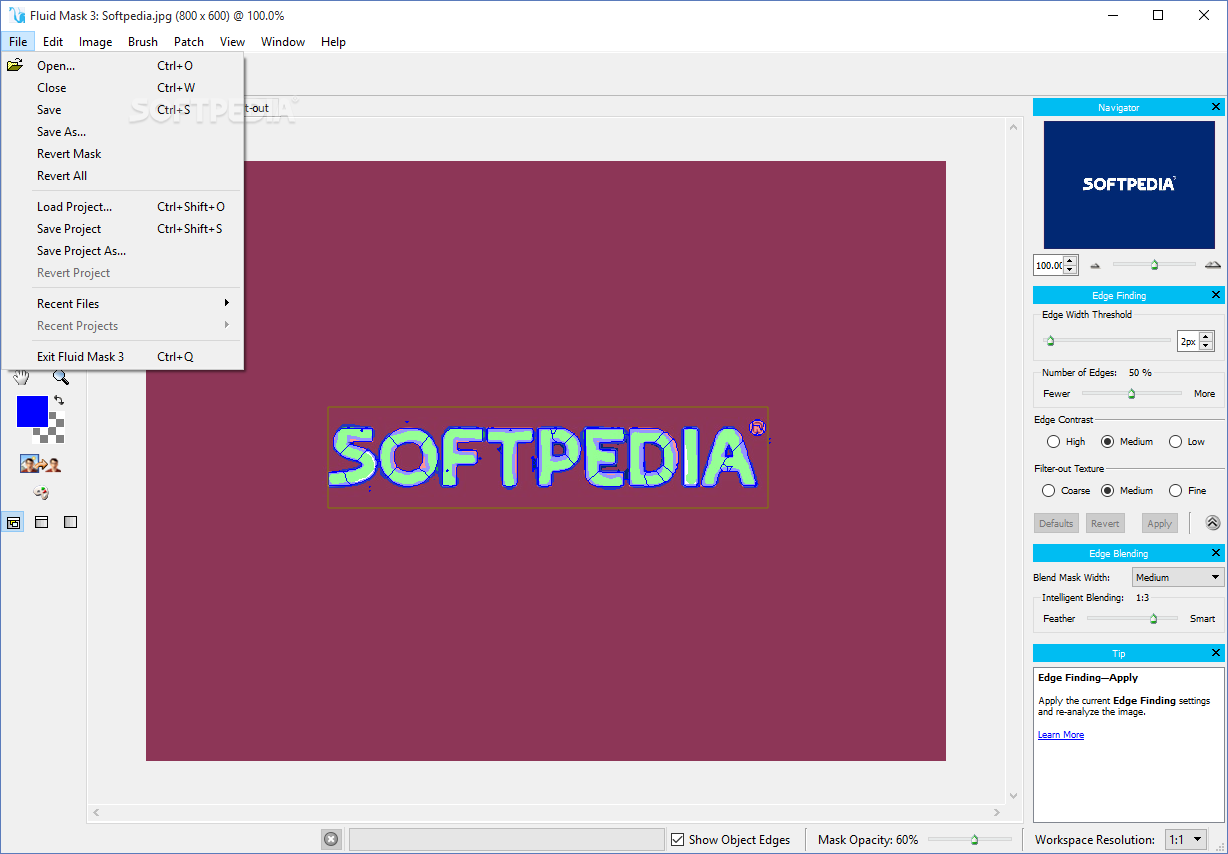Image resolution: width=1228 pixels, height=854 pixels.
Task: Open the Edit menu
Action: pos(53,42)
